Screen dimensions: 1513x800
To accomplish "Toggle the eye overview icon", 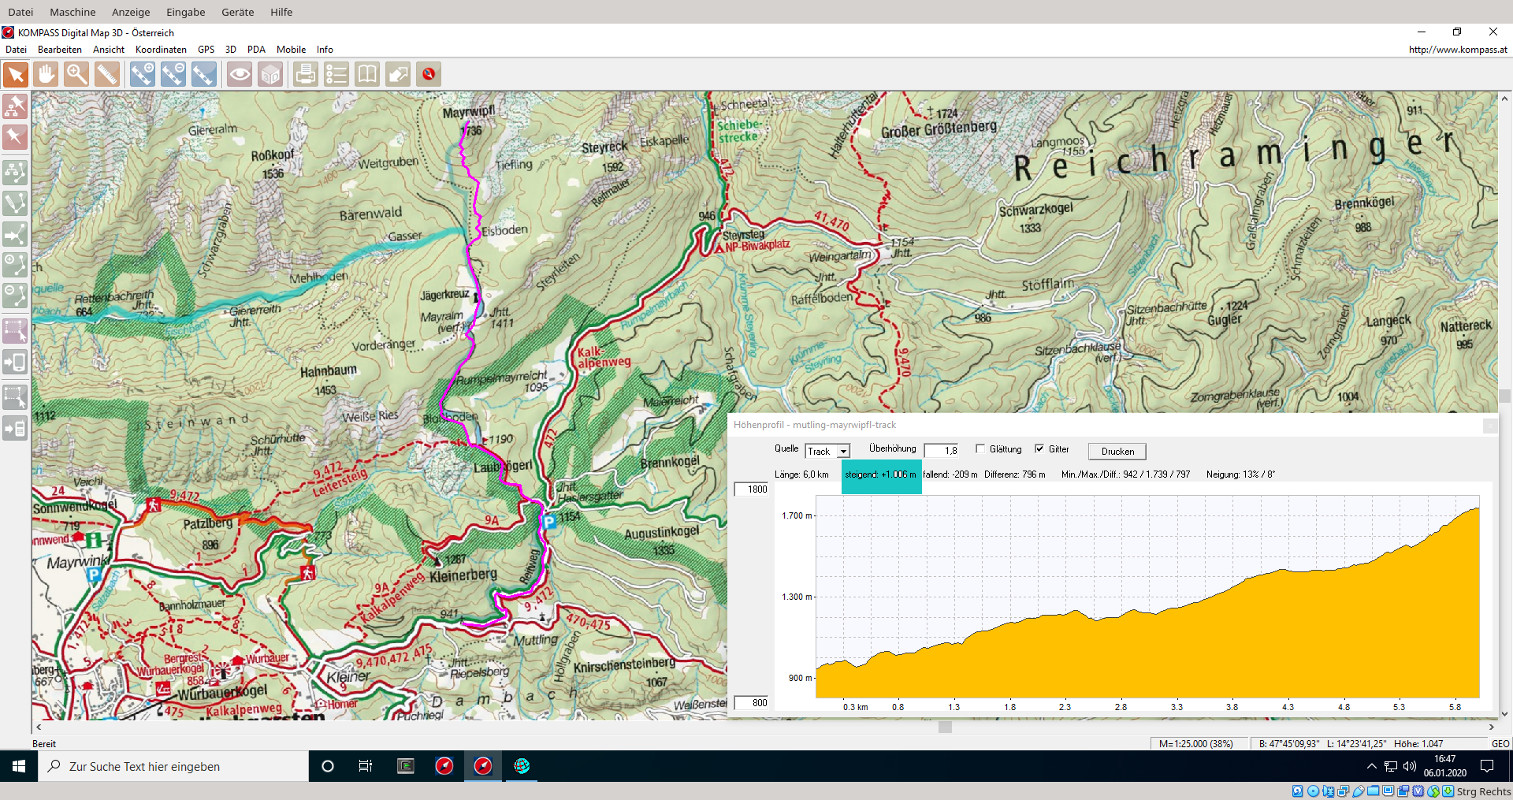I will (239, 74).
